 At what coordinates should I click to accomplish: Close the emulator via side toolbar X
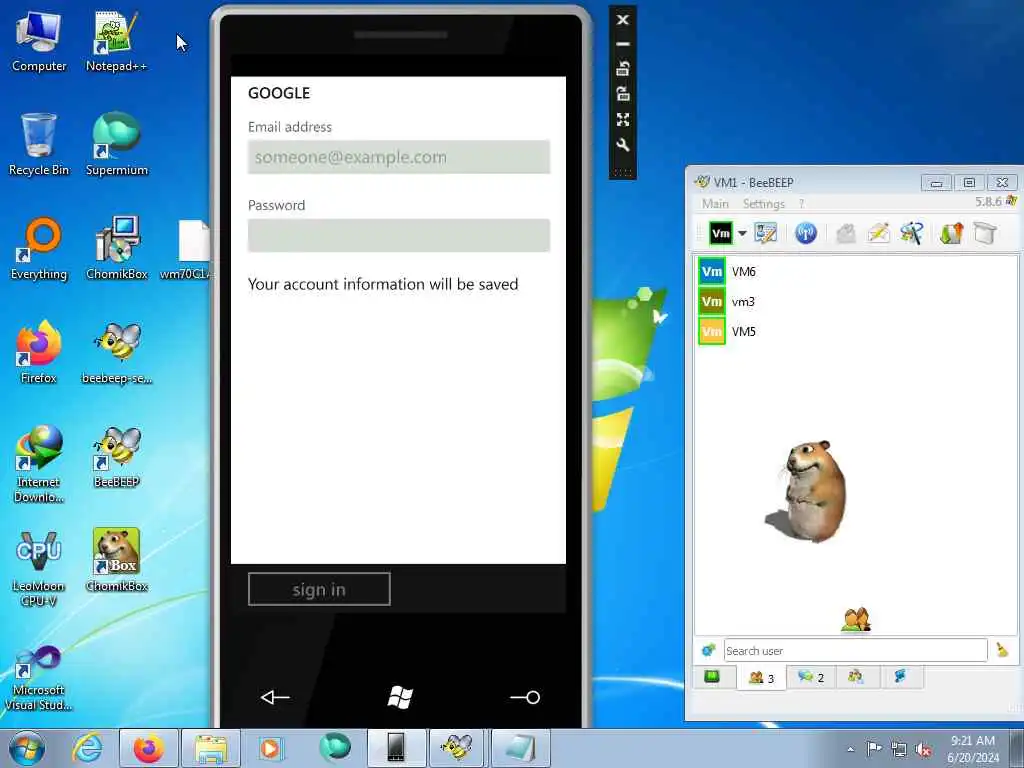pyautogui.click(x=623, y=20)
